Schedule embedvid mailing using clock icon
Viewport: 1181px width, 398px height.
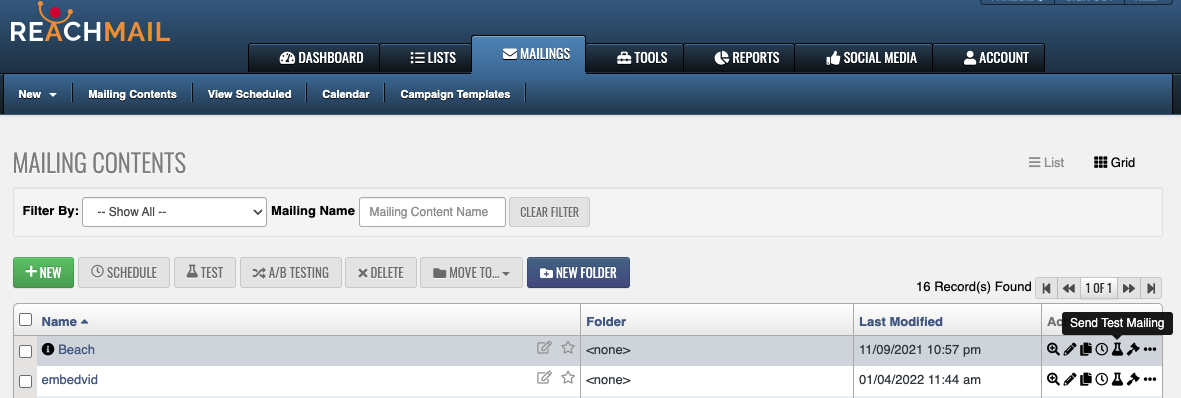[x=1101, y=379]
